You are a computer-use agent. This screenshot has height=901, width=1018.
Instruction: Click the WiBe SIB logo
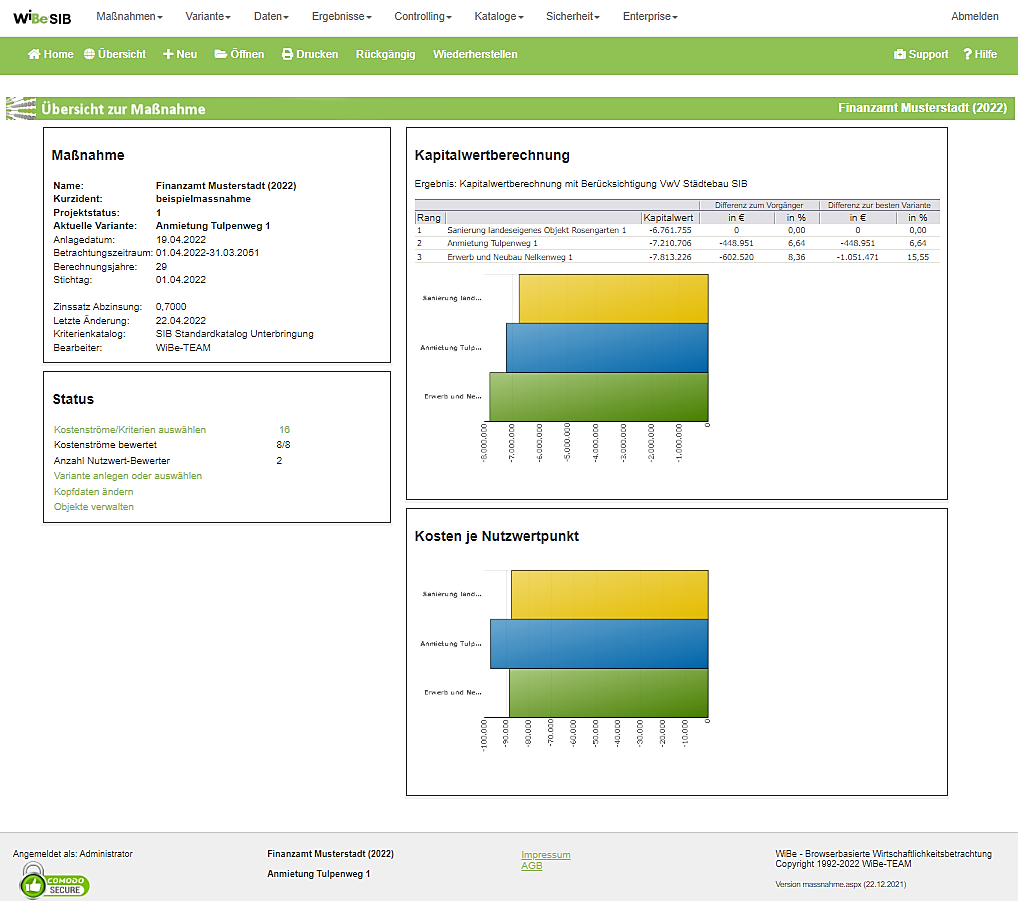[x=42, y=17]
